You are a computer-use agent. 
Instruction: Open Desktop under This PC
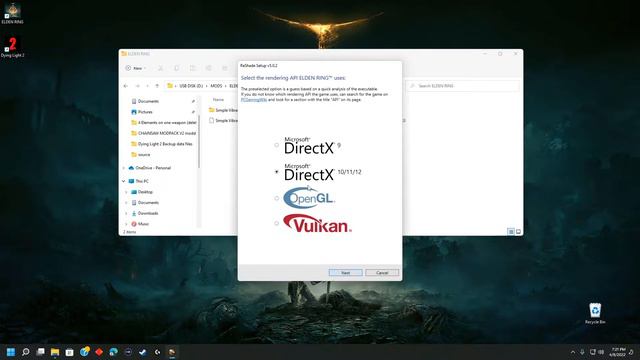142,192
